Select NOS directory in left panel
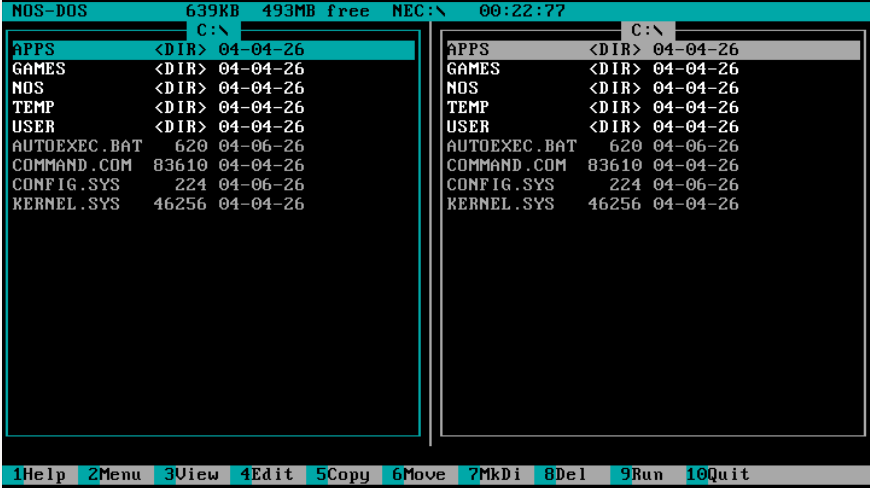This screenshot has height=488, width=870. [x=214, y=88]
